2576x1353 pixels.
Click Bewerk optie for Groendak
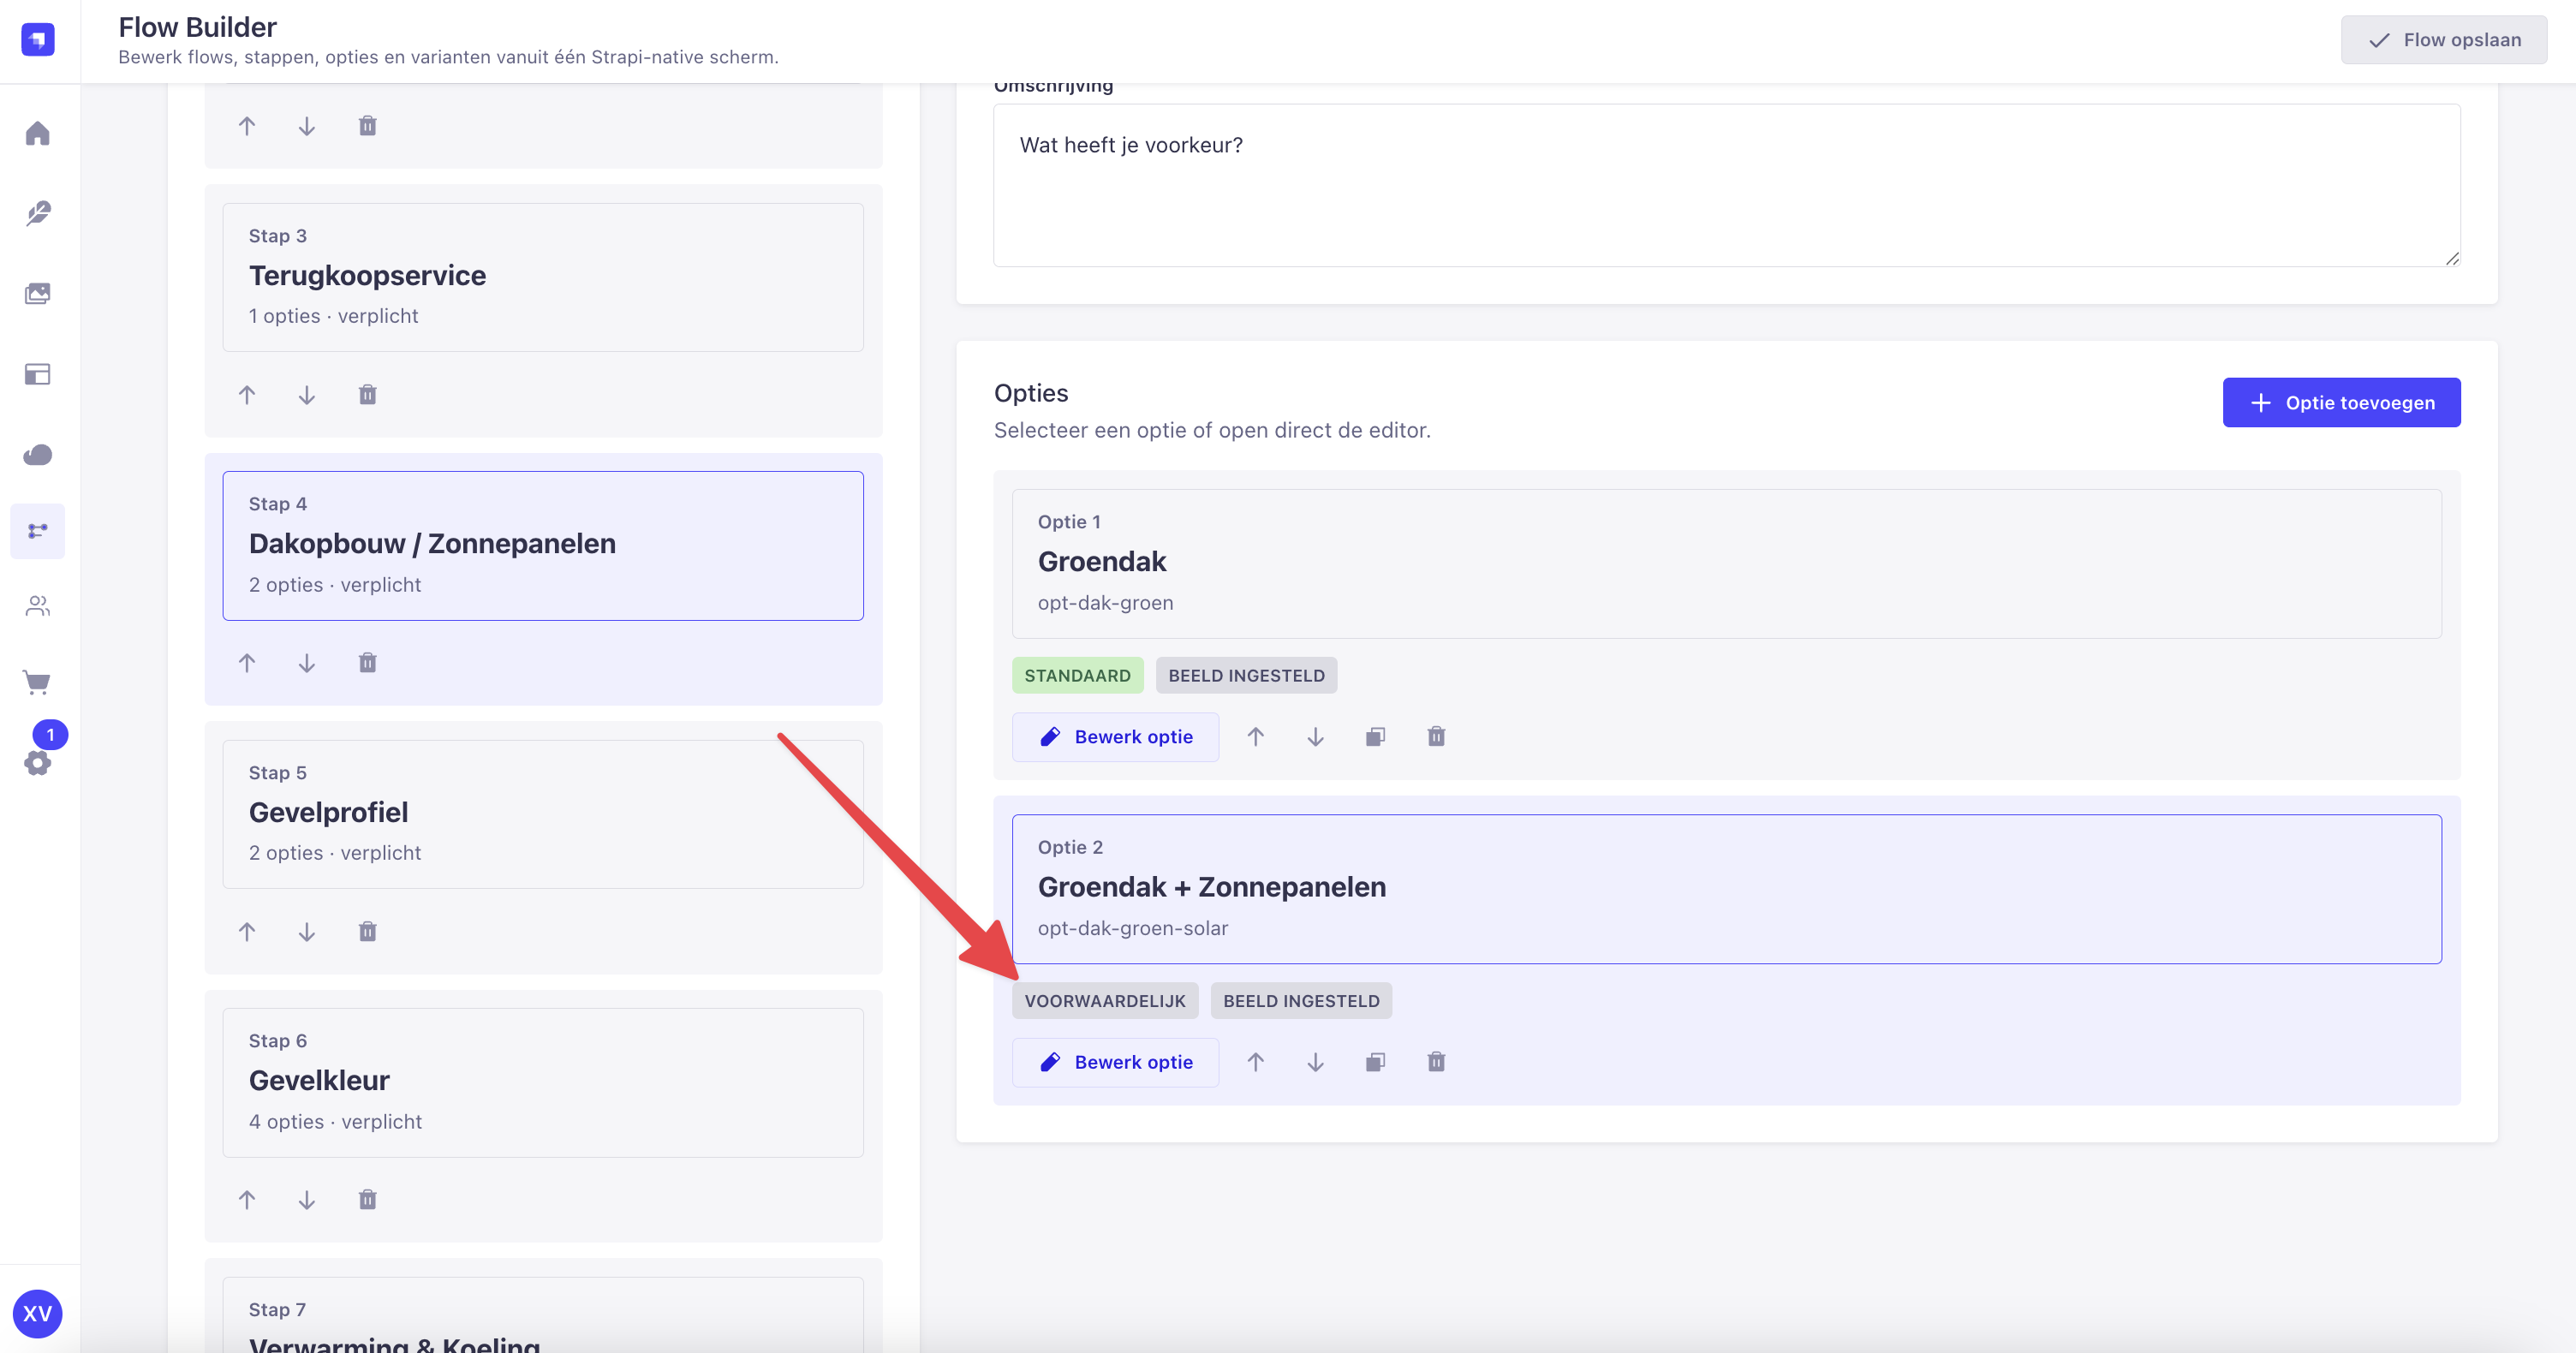pyautogui.click(x=1116, y=737)
